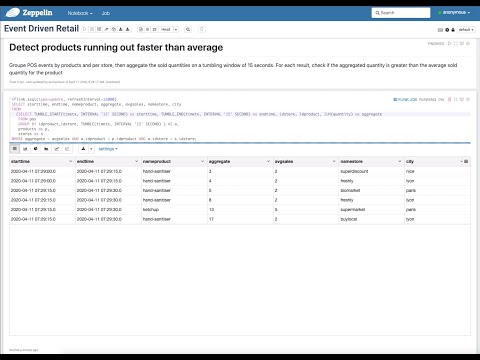
Task: Open version control commit icon
Action: 141,29
